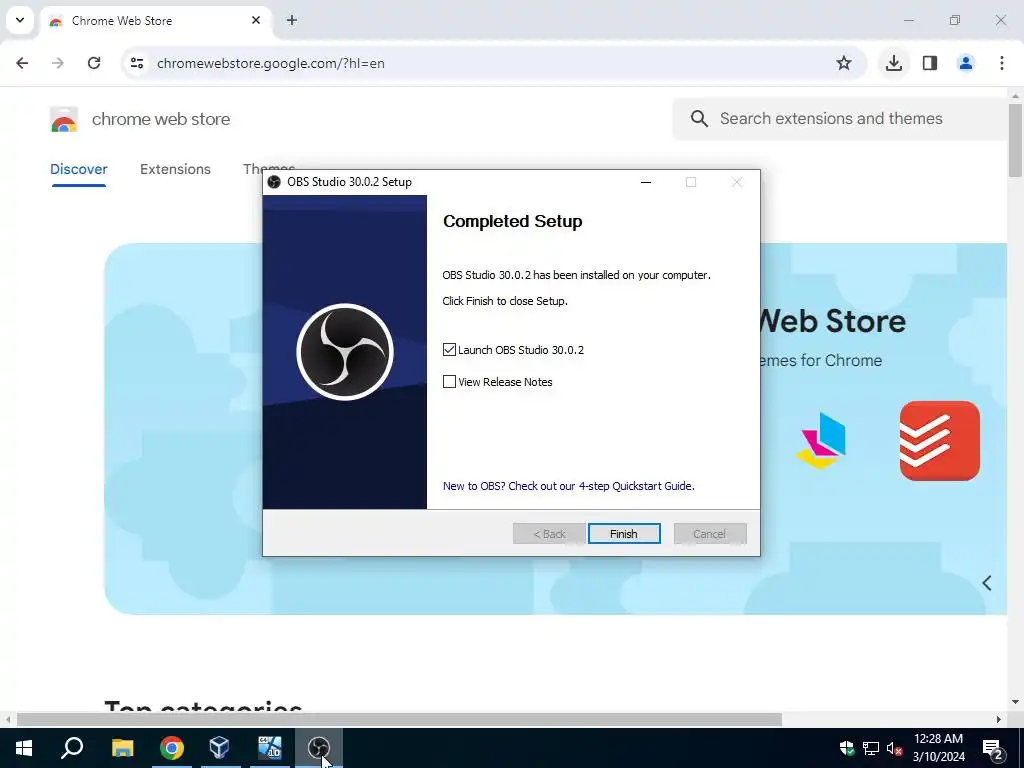Open VirtualBox from the taskbar
The height and width of the screenshot is (768, 1024).
tap(220, 748)
